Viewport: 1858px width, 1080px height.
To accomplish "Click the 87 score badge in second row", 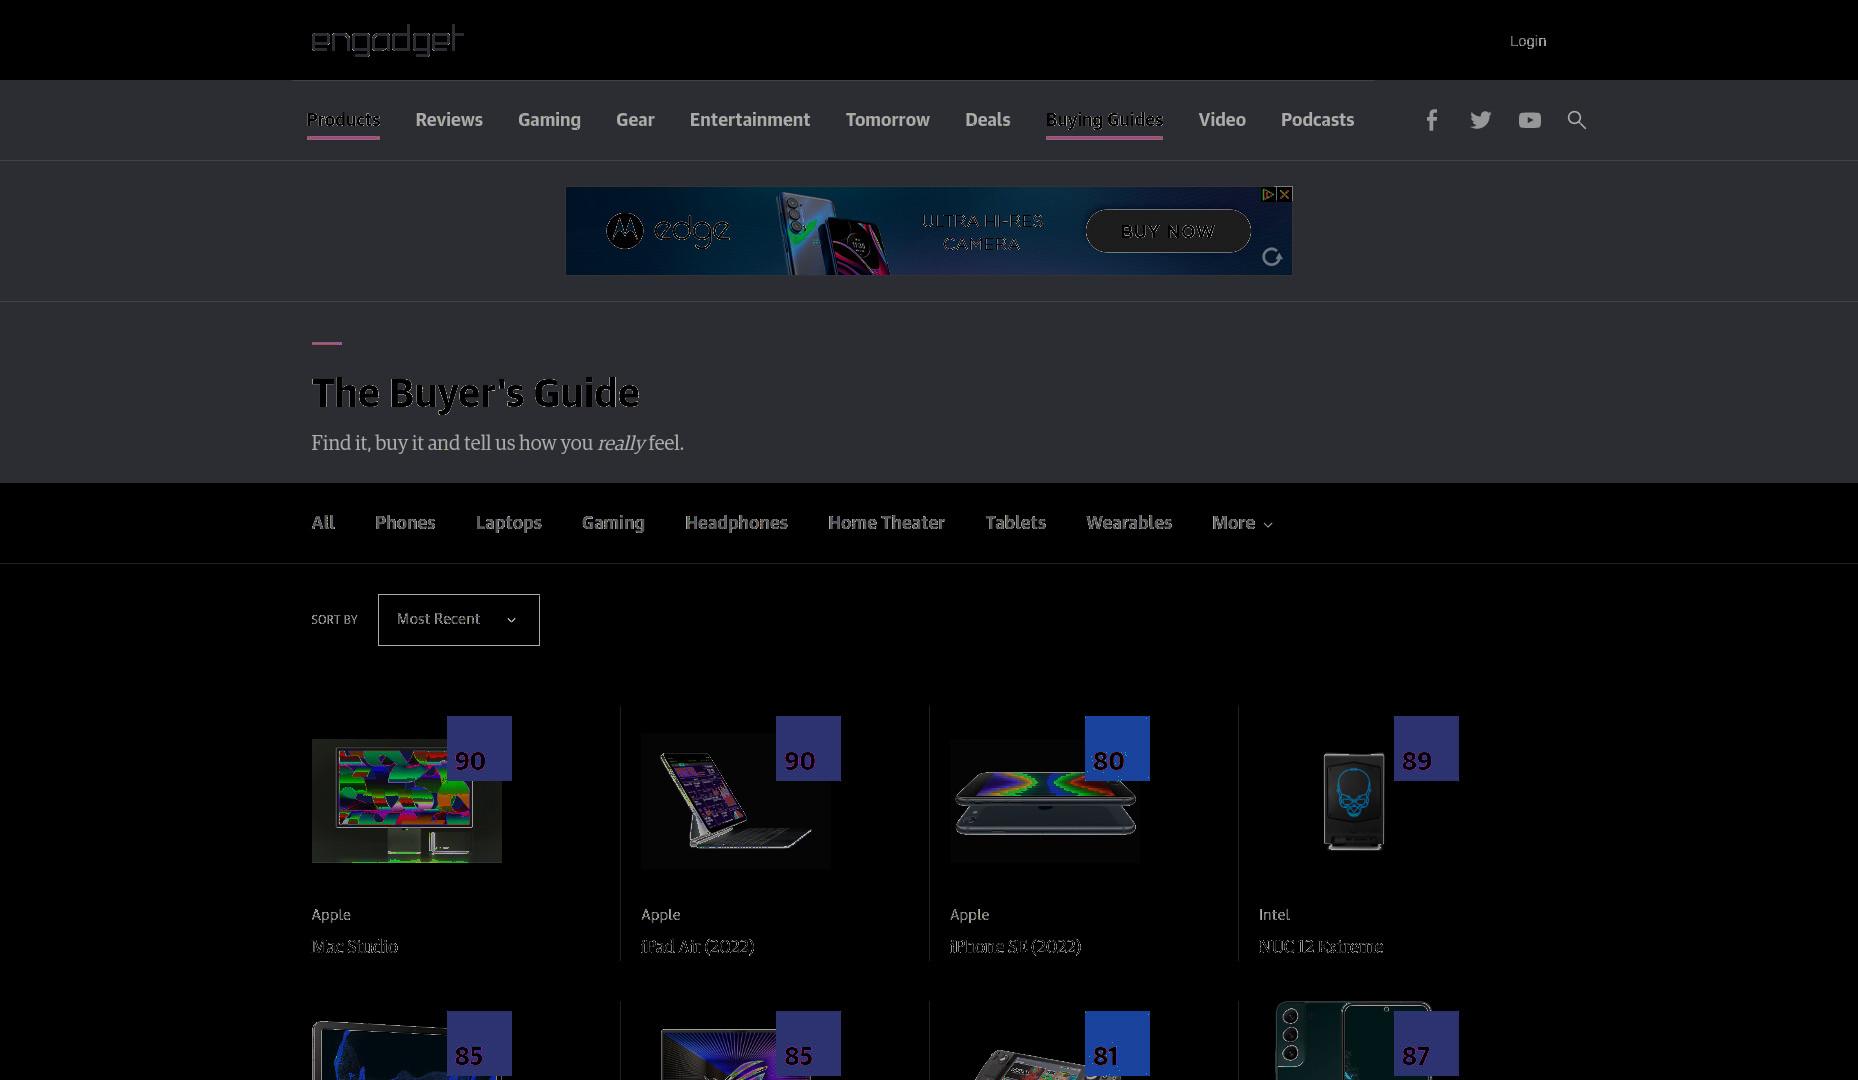I will pyautogui.click(x=1426, y=1043).
